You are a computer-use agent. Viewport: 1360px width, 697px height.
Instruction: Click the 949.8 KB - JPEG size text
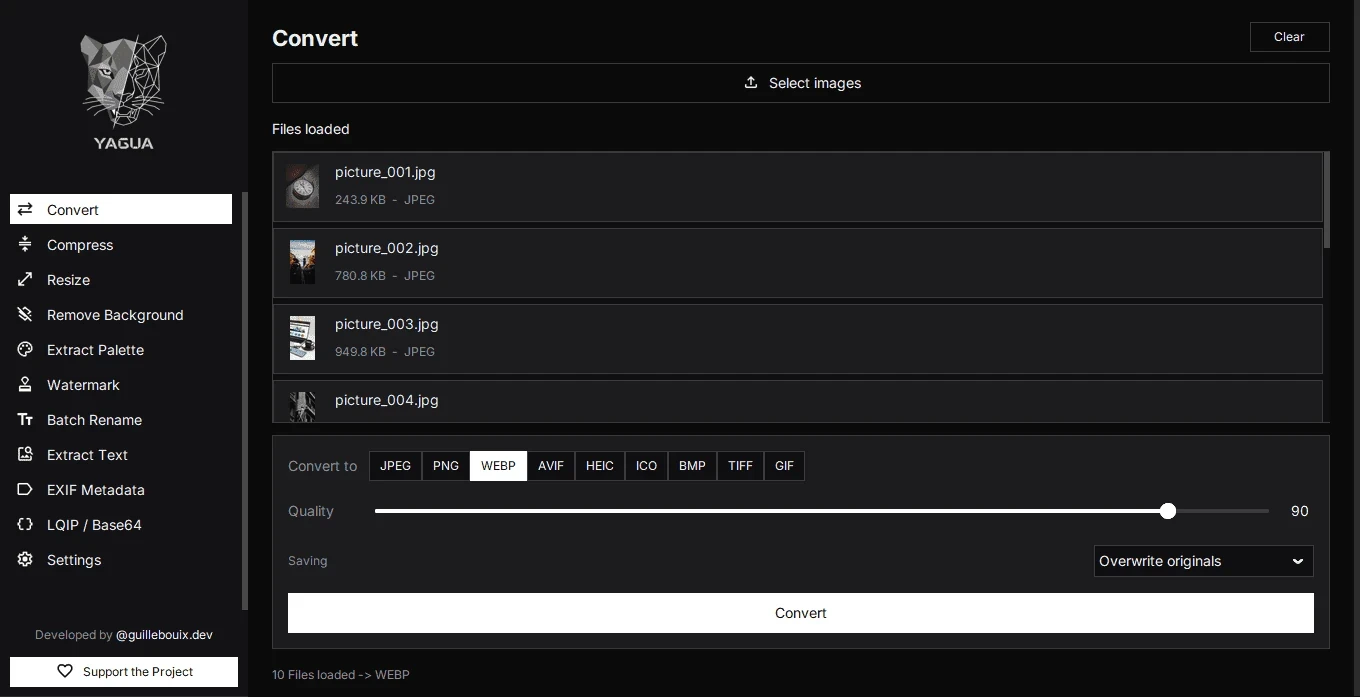click(385, 352)
